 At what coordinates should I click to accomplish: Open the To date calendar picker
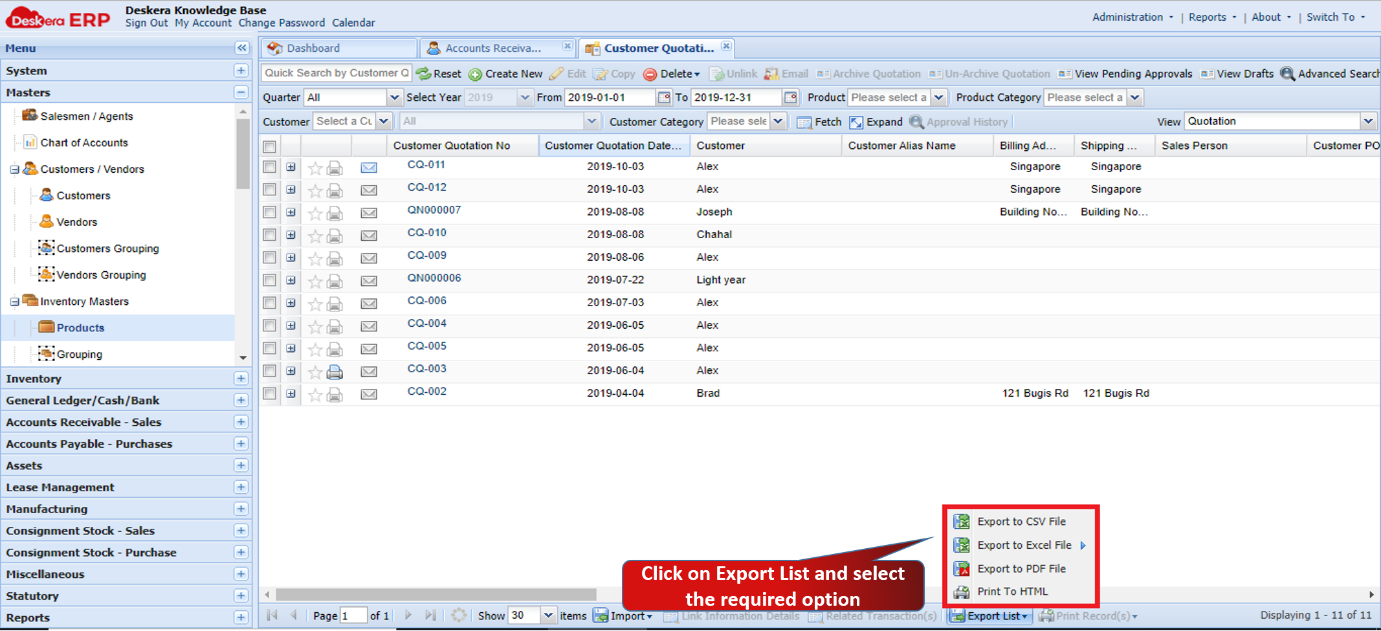[791, 98]
